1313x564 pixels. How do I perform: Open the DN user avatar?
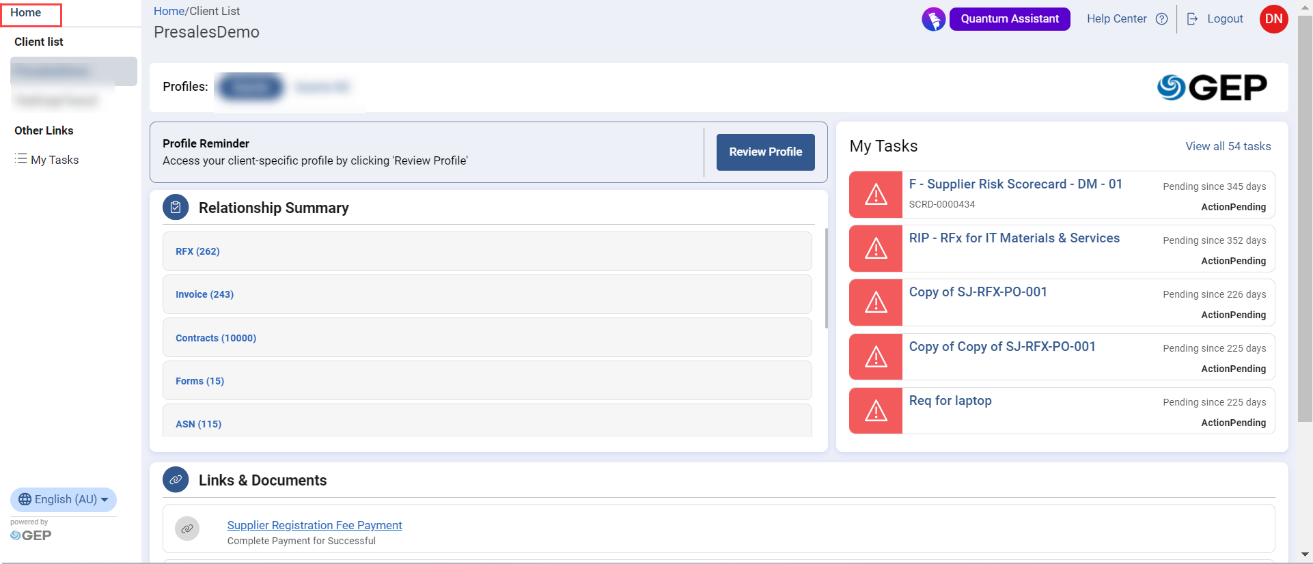tap(1273, 19)
